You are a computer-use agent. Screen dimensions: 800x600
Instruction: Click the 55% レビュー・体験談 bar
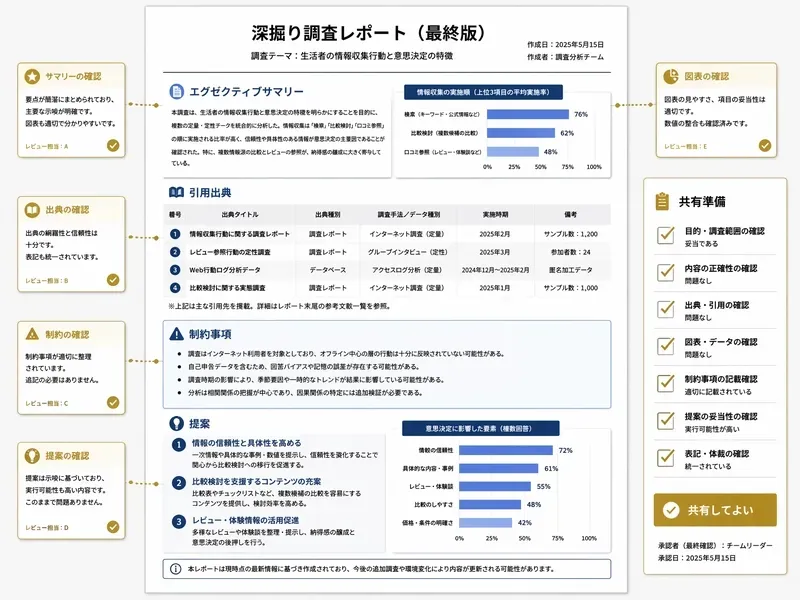(x=495, y=486)
